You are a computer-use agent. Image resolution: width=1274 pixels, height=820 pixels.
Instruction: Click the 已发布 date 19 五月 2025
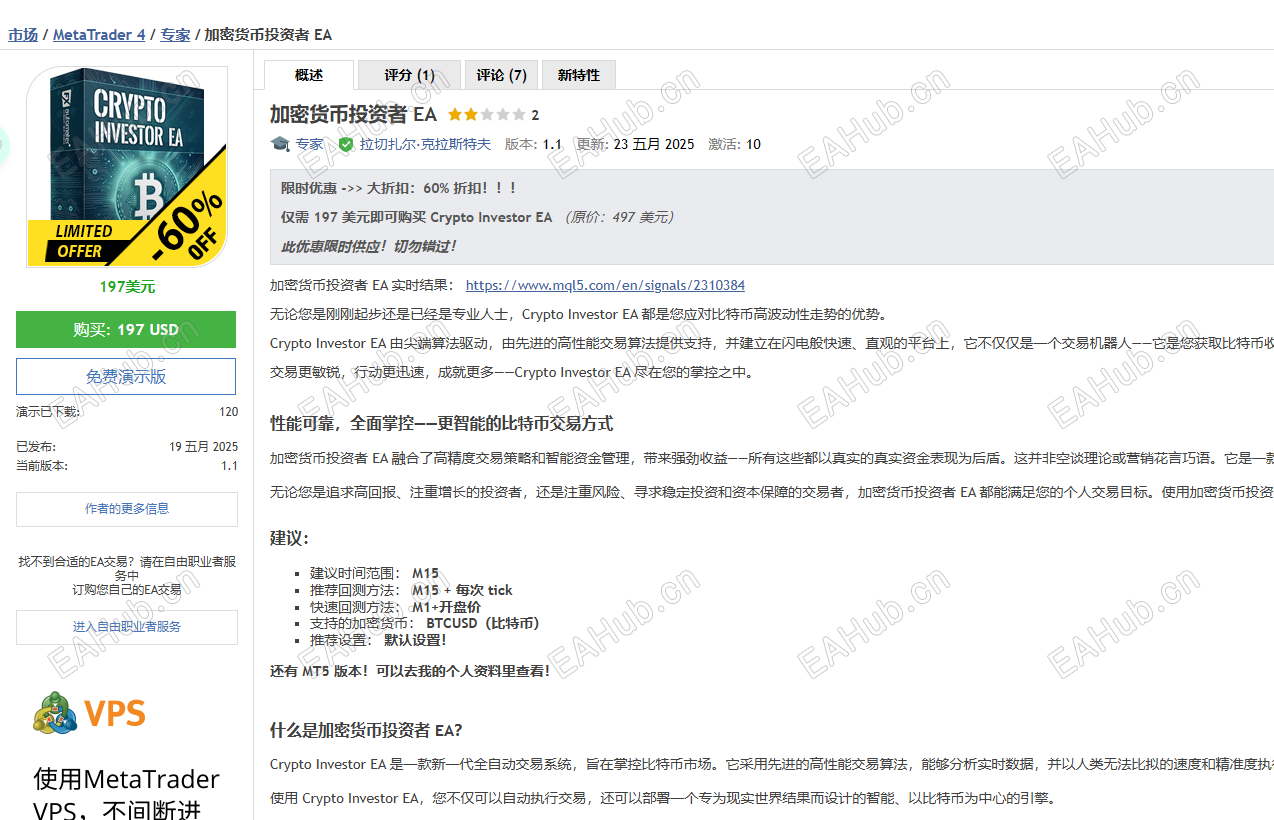[x=203, y=447]
